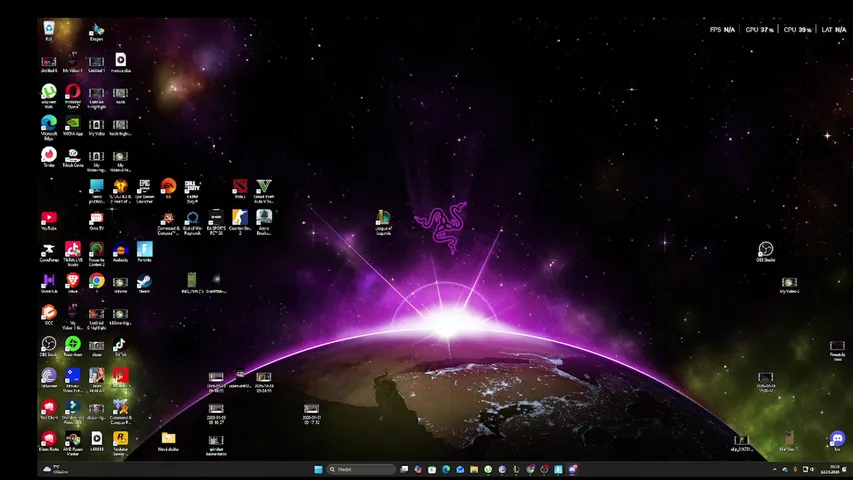This screenshot has height=480, width=853.
Task: Open the weather widget on taskbar
Action: click(x=55, y=469)
